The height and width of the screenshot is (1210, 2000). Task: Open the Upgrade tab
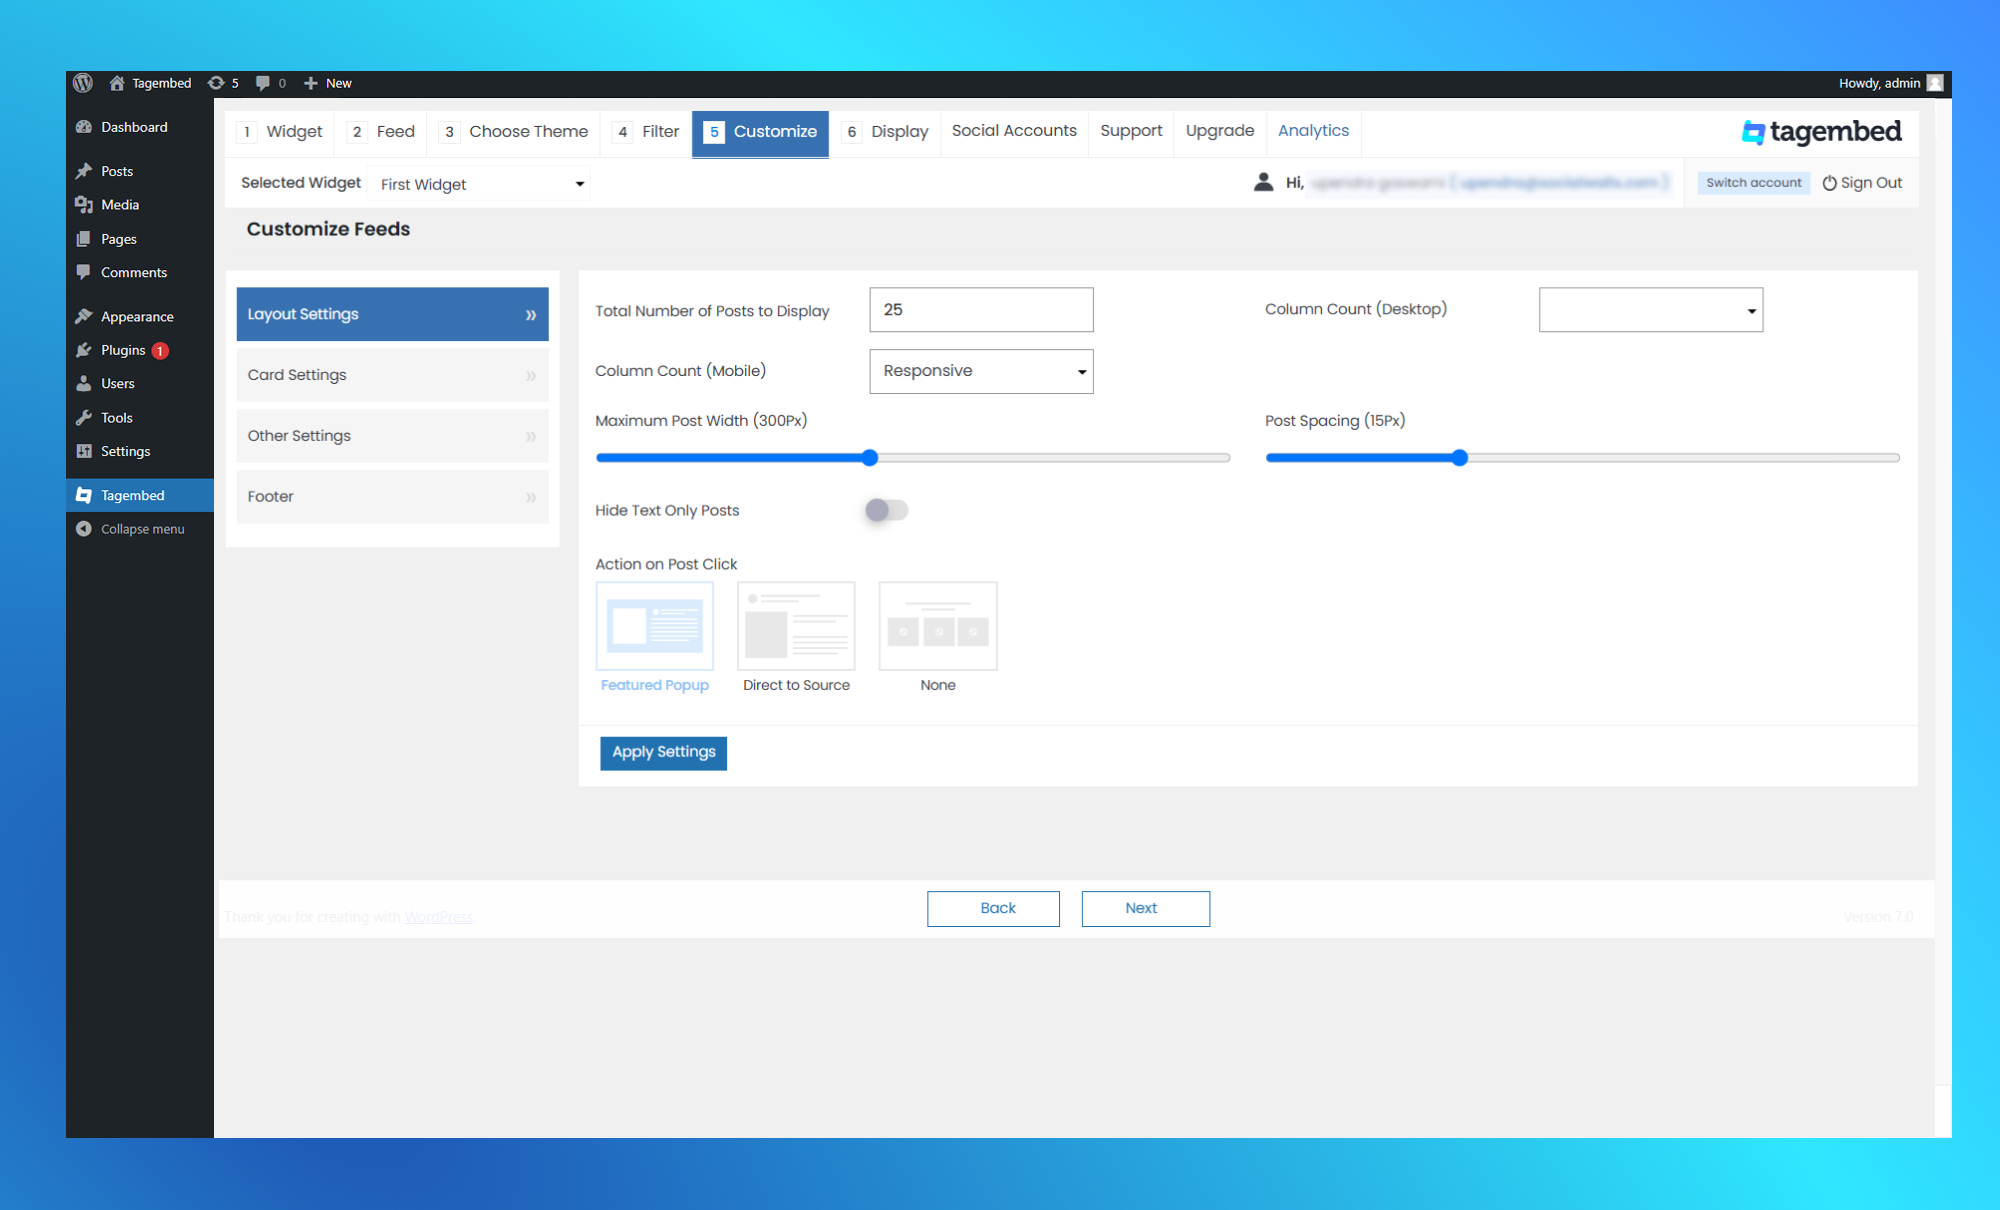click(1220, 131)
